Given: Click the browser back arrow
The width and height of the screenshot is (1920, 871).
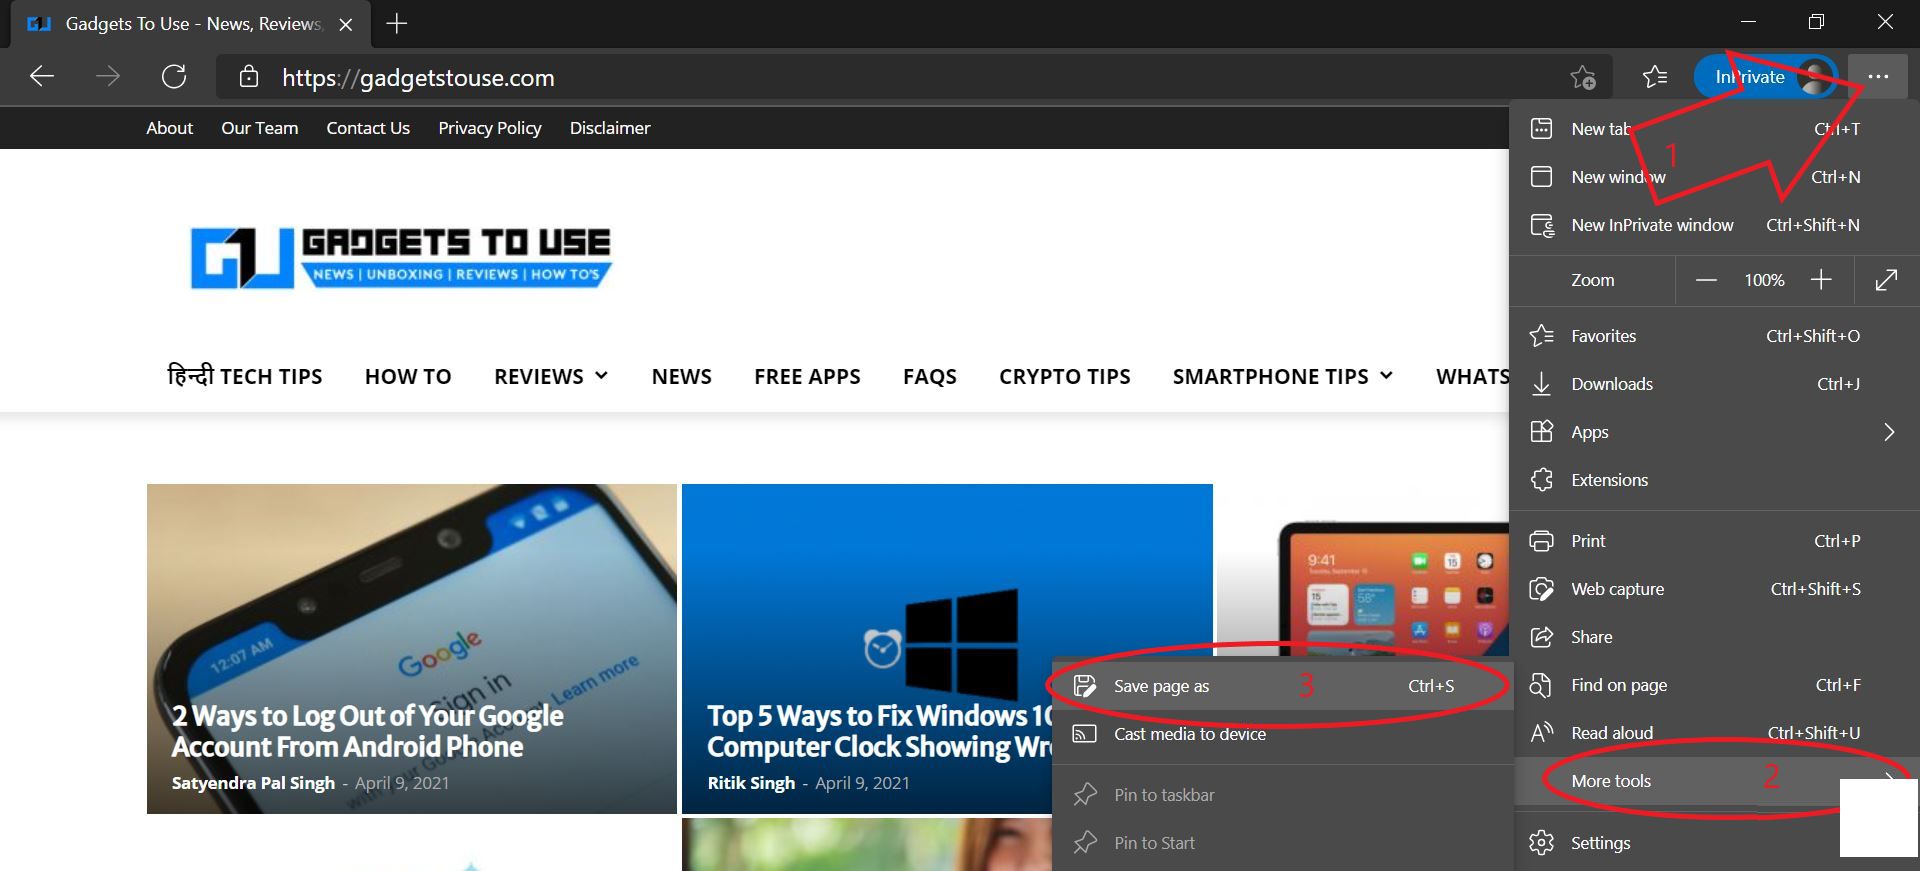Looking at the screenshot, I should coord(42,77).
